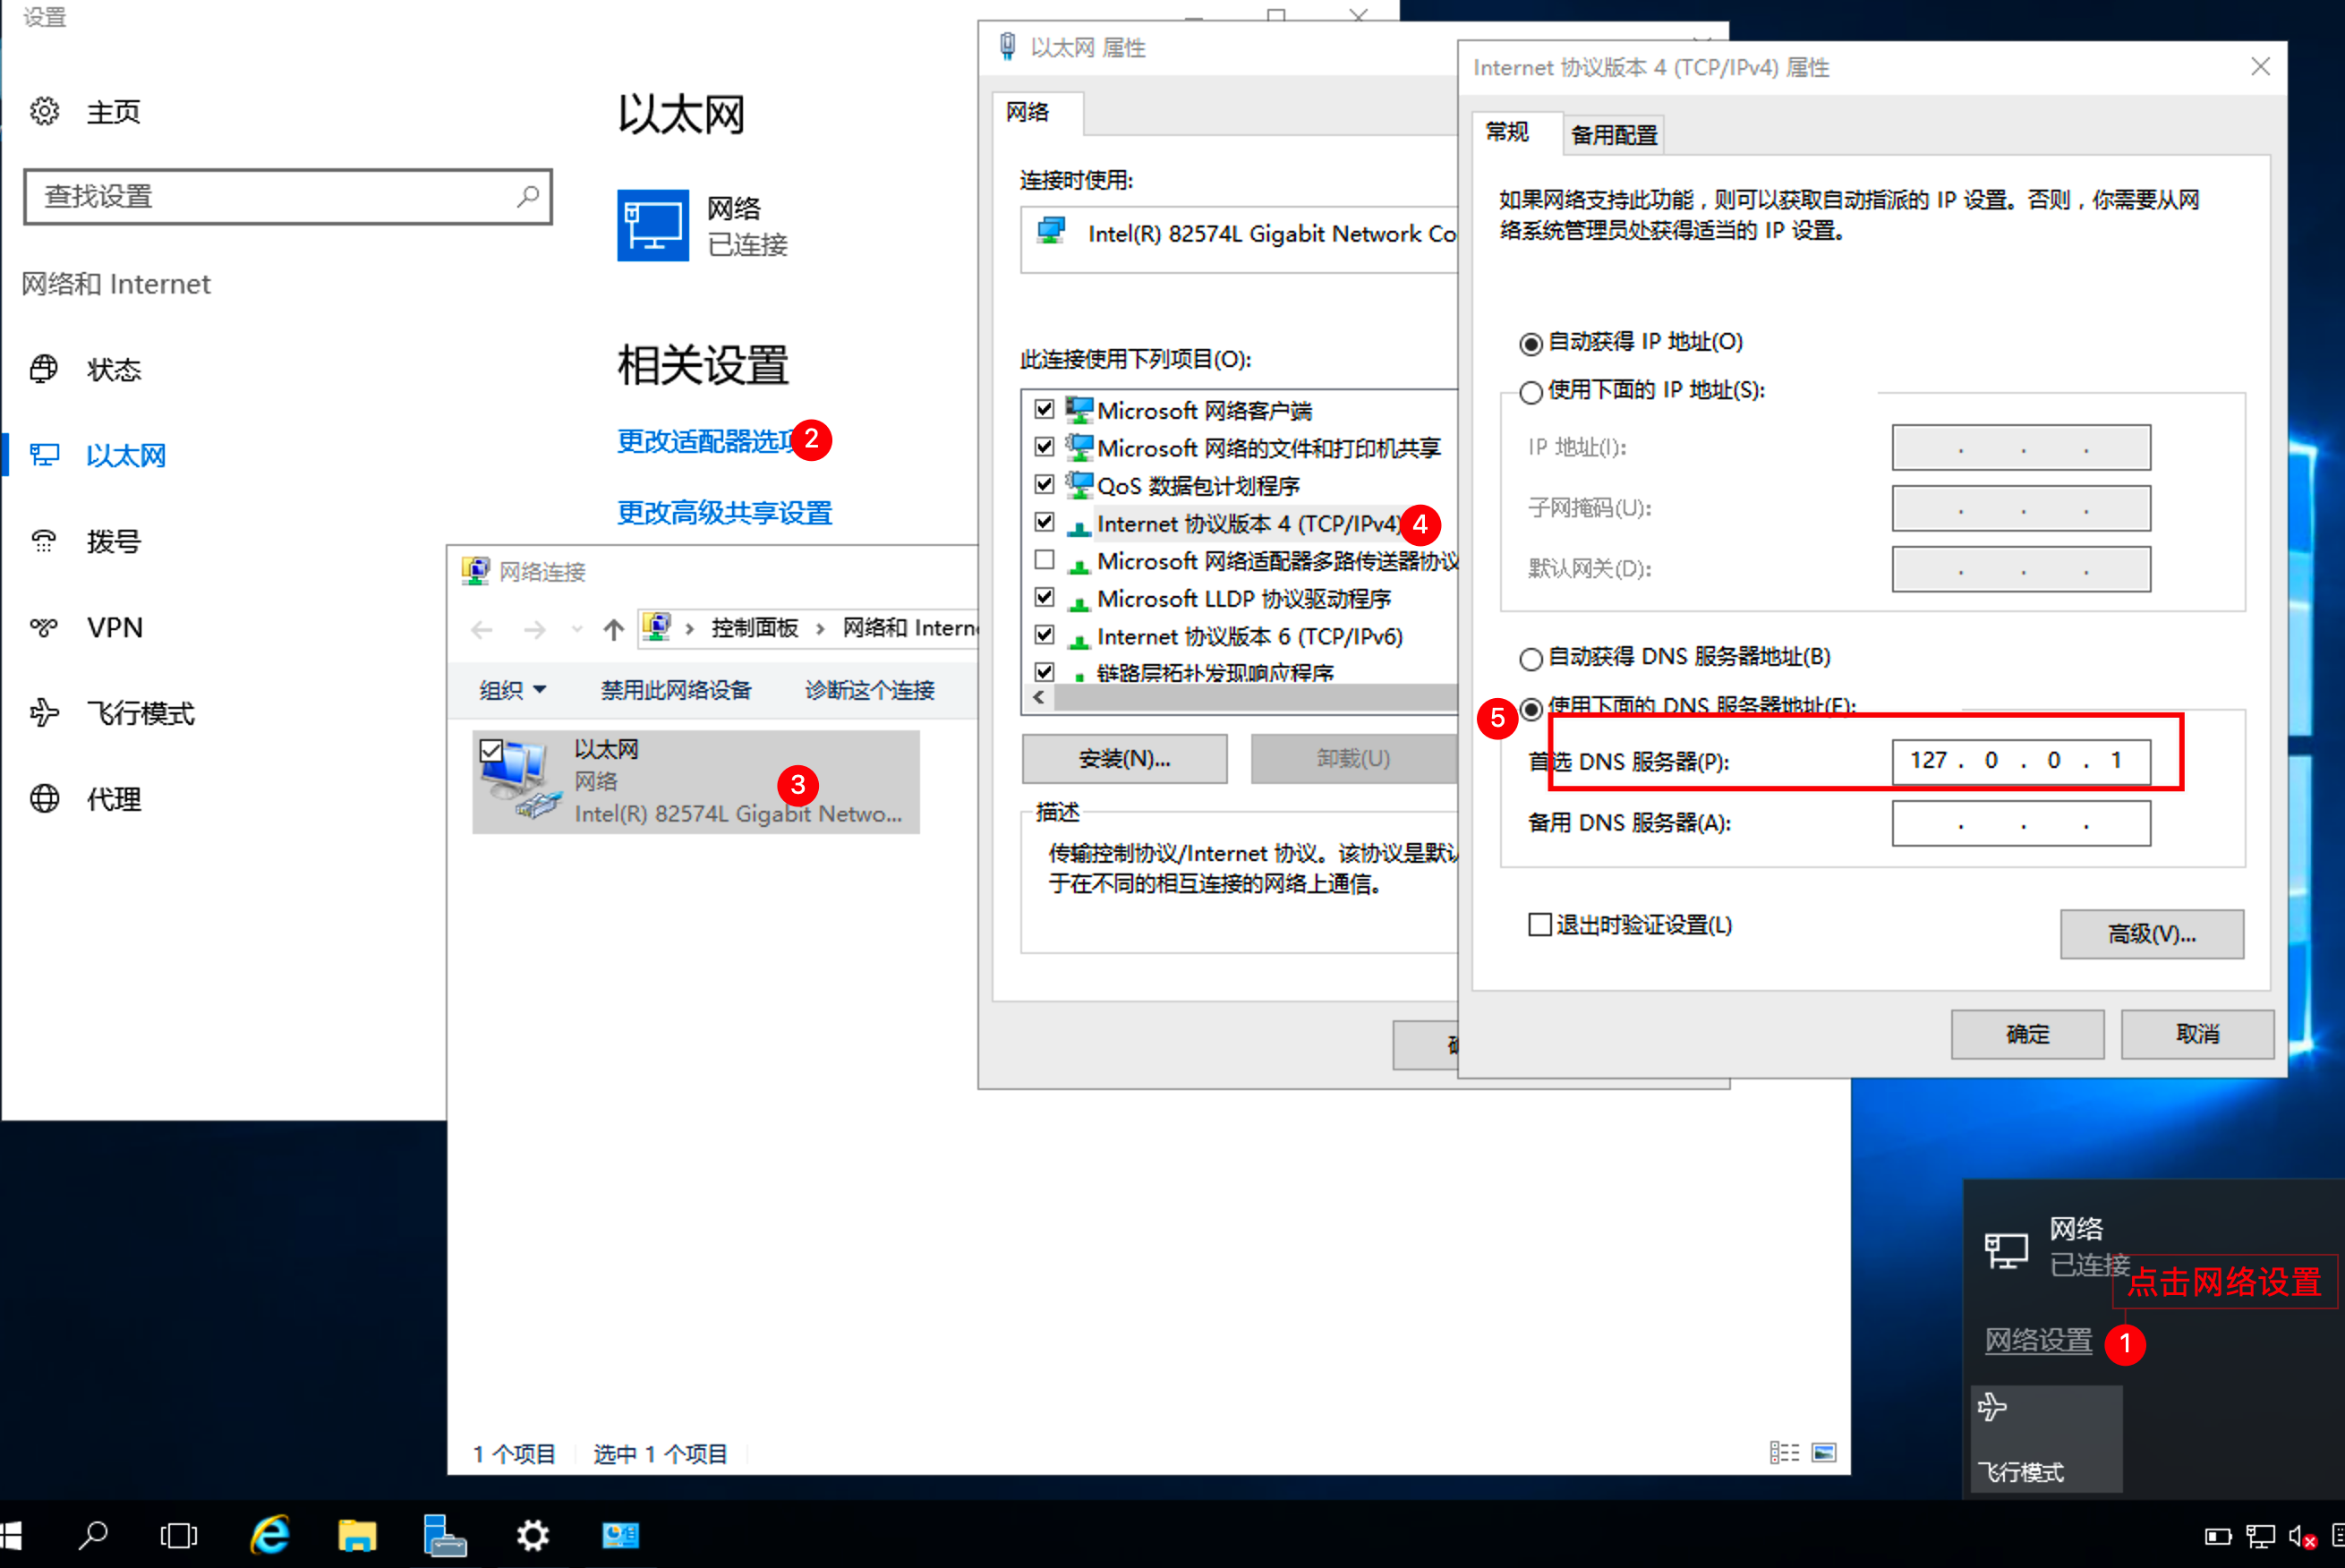Click the taskbar search magnifier icon
2345x1568 pixels.
(93, 1534)
